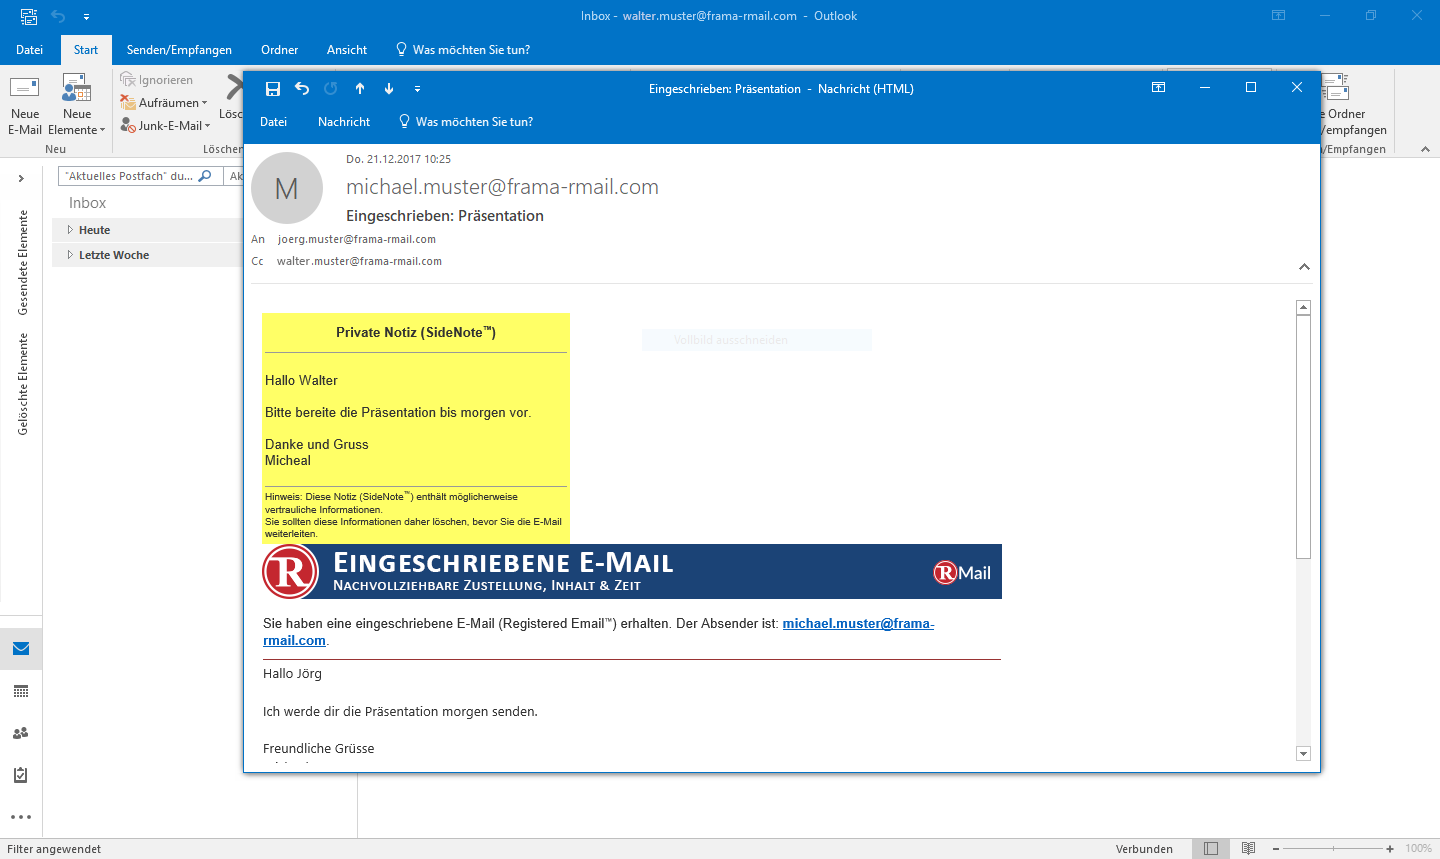Viewport: 1440px width, 859px height.
Task: Open message quick access toolbar customization arrow
Action: [417, 89]
